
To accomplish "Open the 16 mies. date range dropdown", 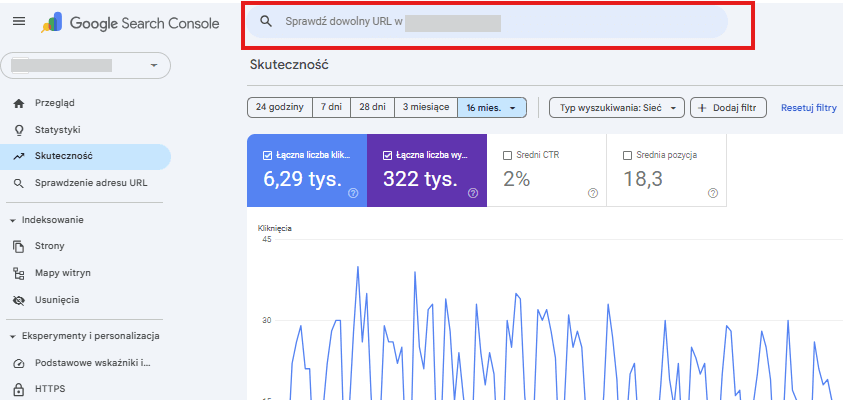I will (492, 108).
